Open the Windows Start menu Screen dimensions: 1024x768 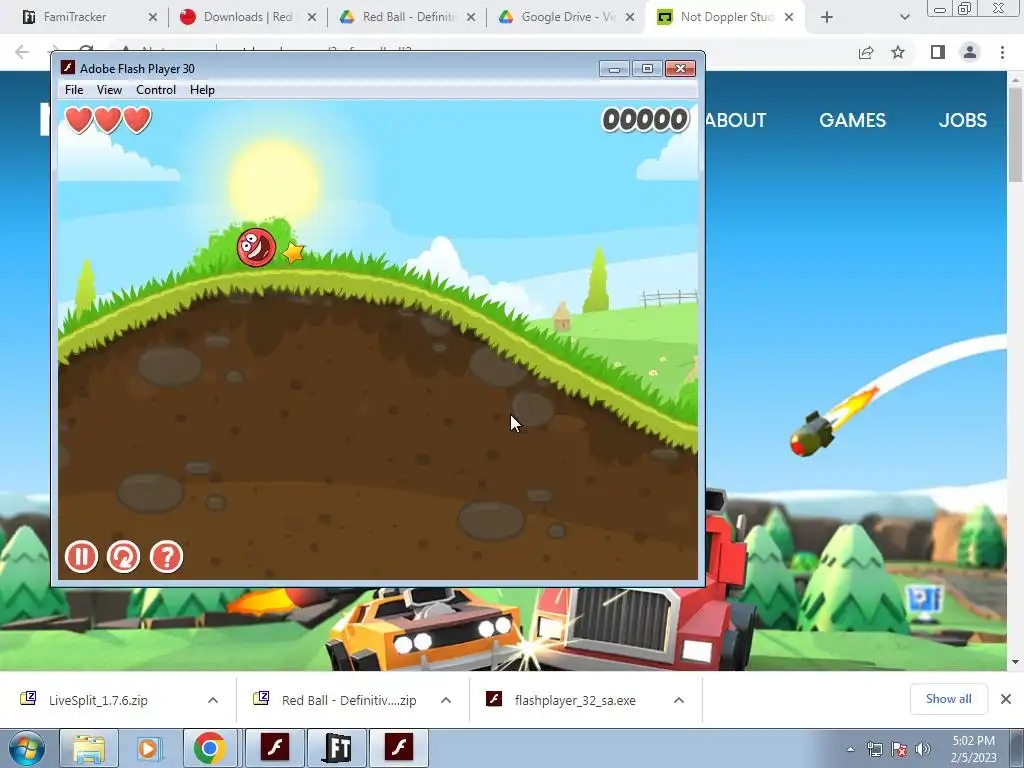click(27, 748)
